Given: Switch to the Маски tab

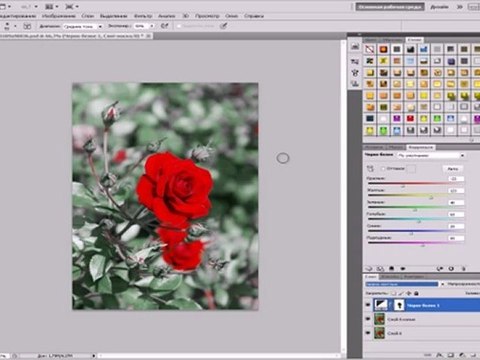Looking at the screenshot, I should [396, 147].
